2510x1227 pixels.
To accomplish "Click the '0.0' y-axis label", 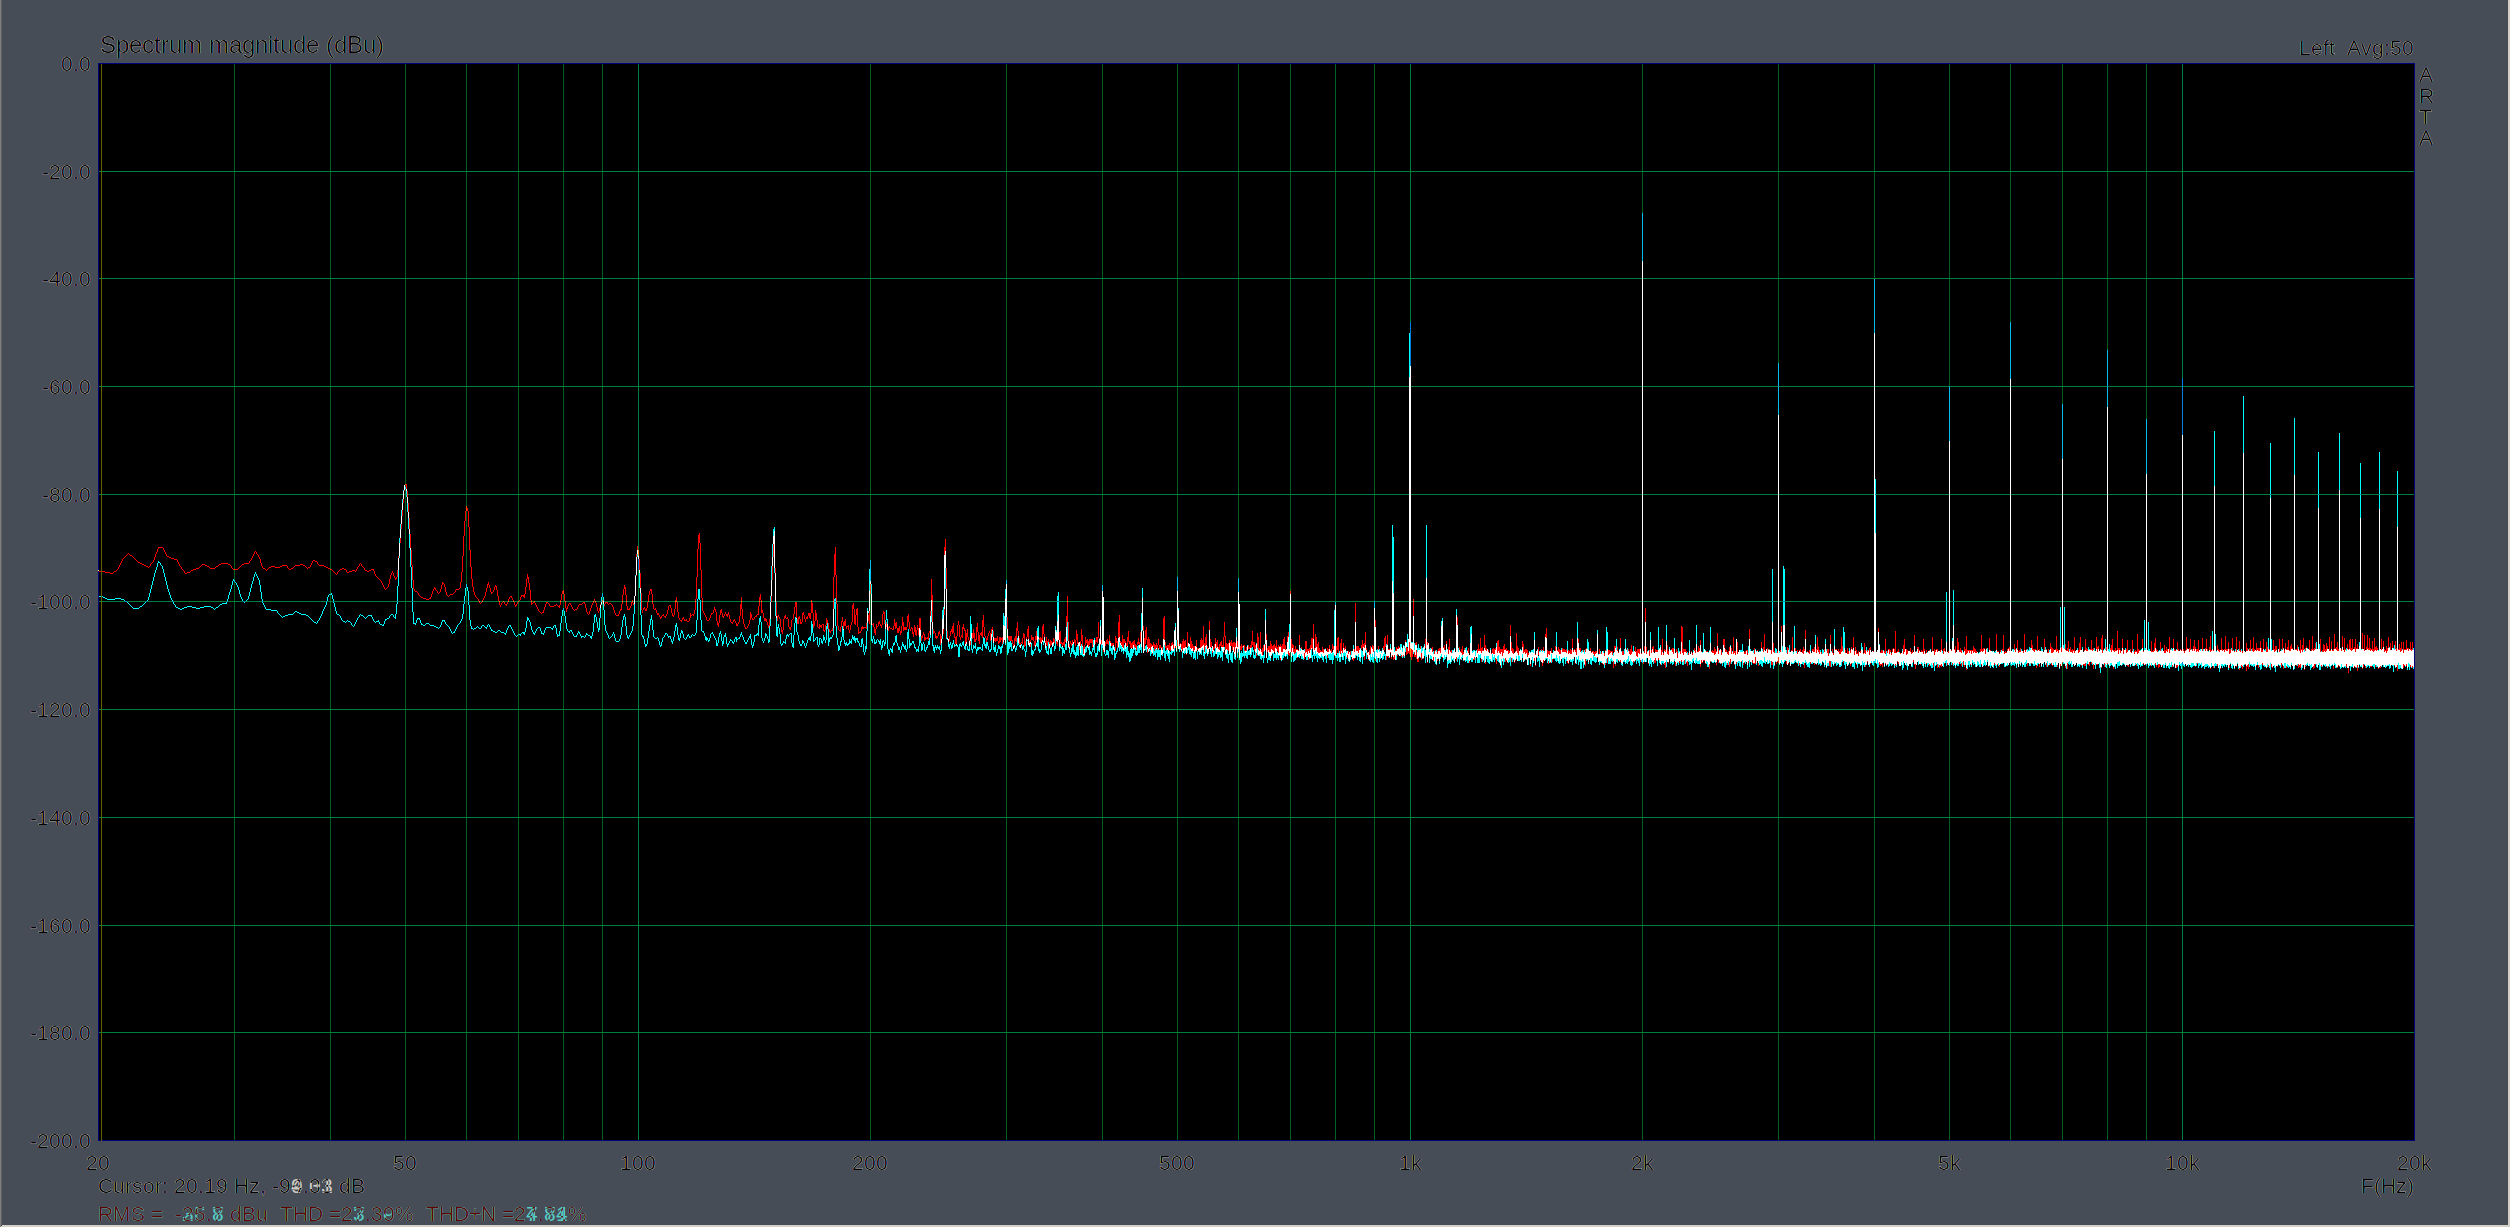I will click(75, 65).
